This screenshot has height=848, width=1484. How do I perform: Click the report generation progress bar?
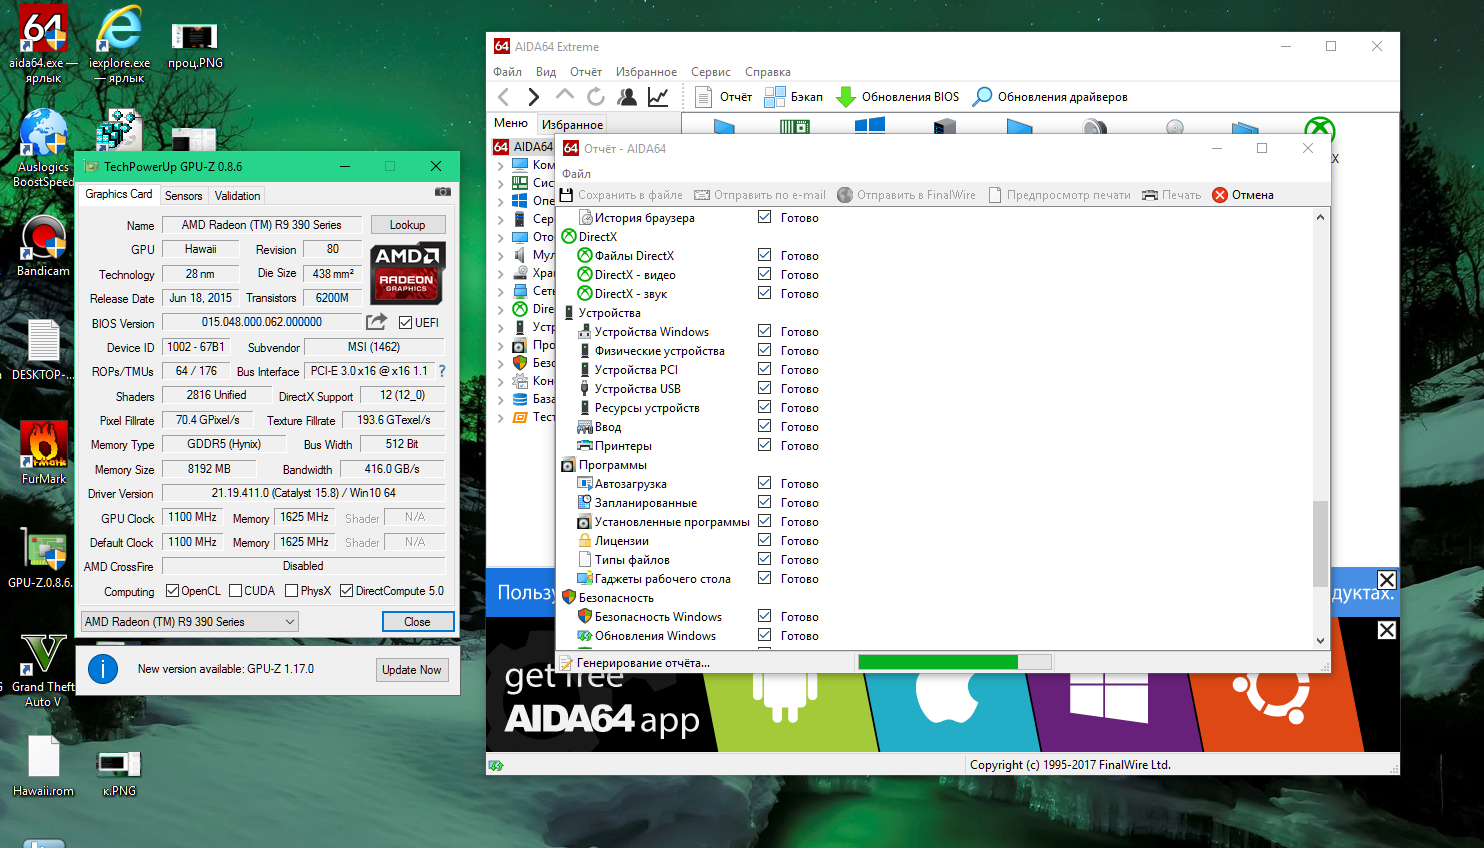click(x=955, y=662)
